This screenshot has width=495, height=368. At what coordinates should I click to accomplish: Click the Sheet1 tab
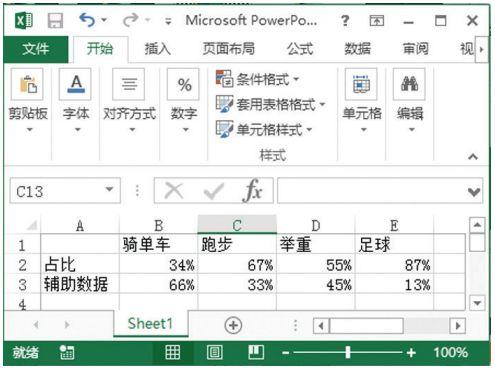[x=150, y=323]
